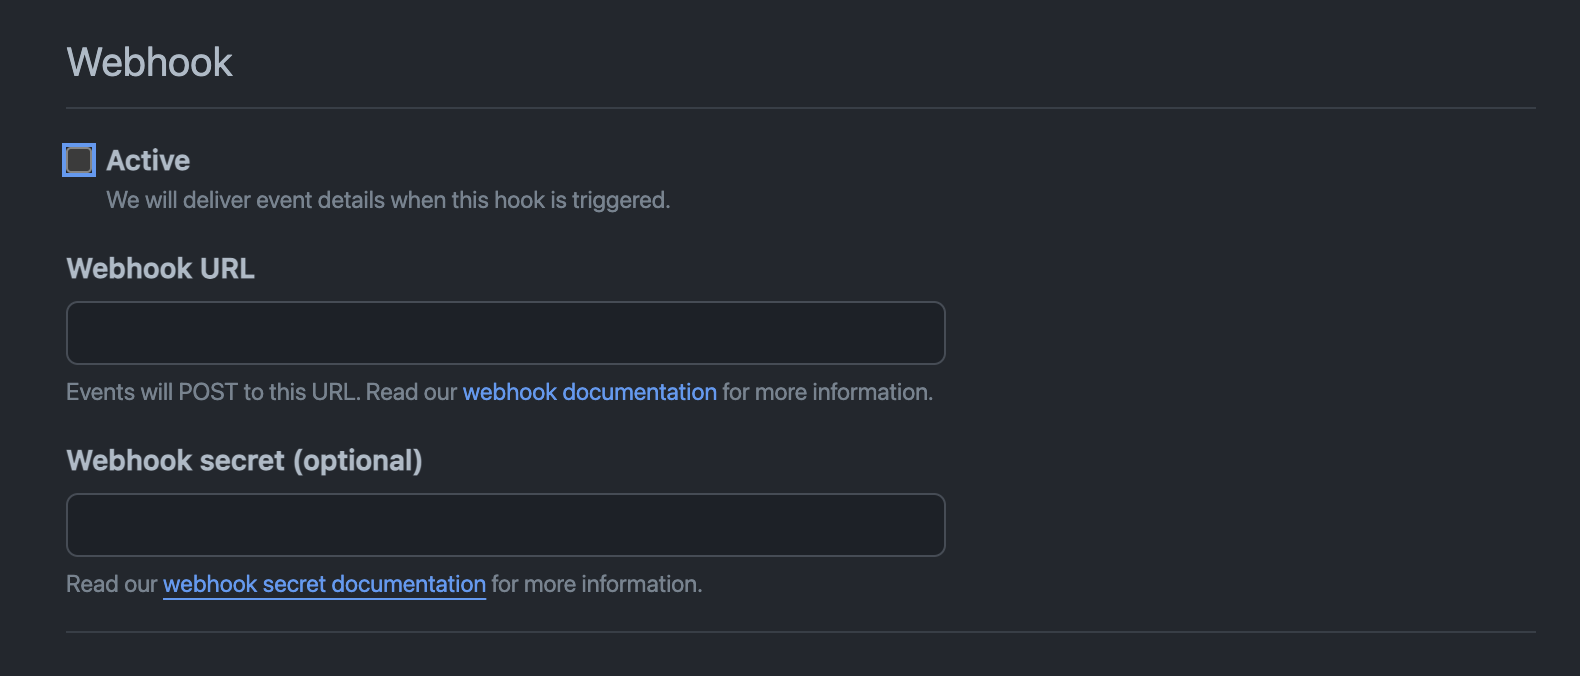1580x676 pixels.
Task: Click the "Webhook URL" field label
Action: point(160,268)
